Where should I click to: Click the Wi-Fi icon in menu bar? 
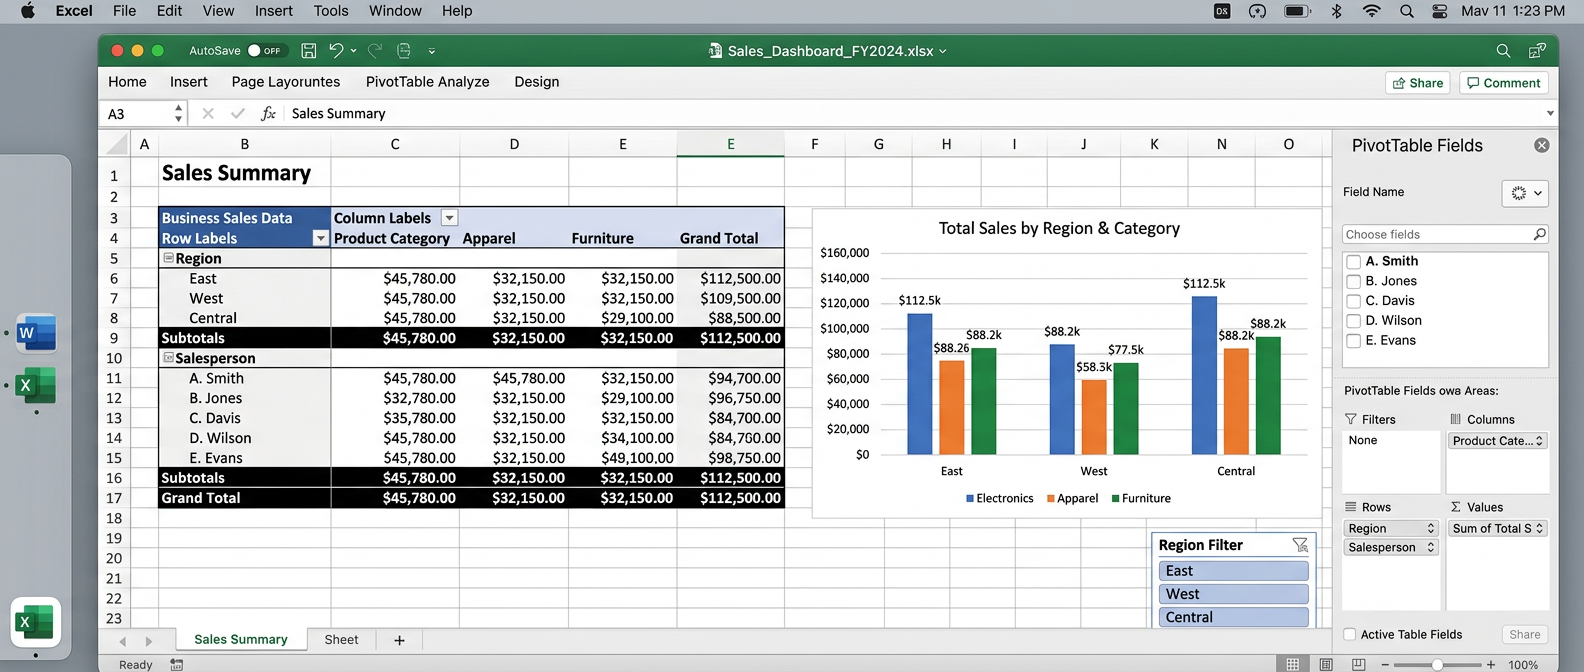click(x=1372, y=11)
